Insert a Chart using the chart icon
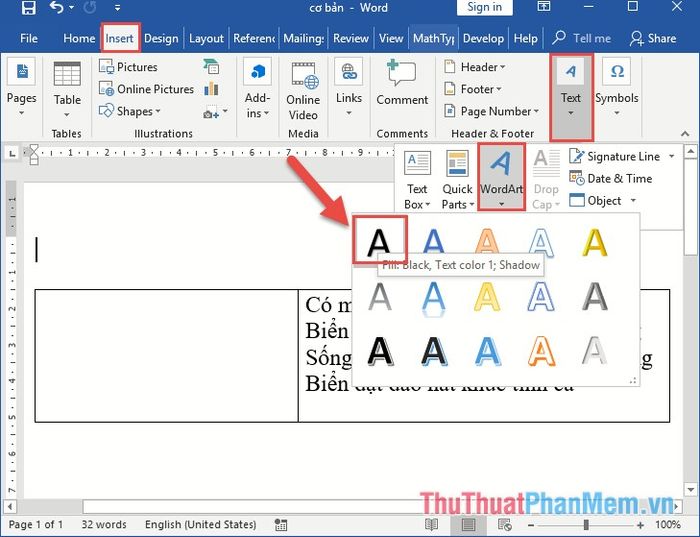Image resolution: width=700 pixels, height=537 pixels. coord(211,89)
